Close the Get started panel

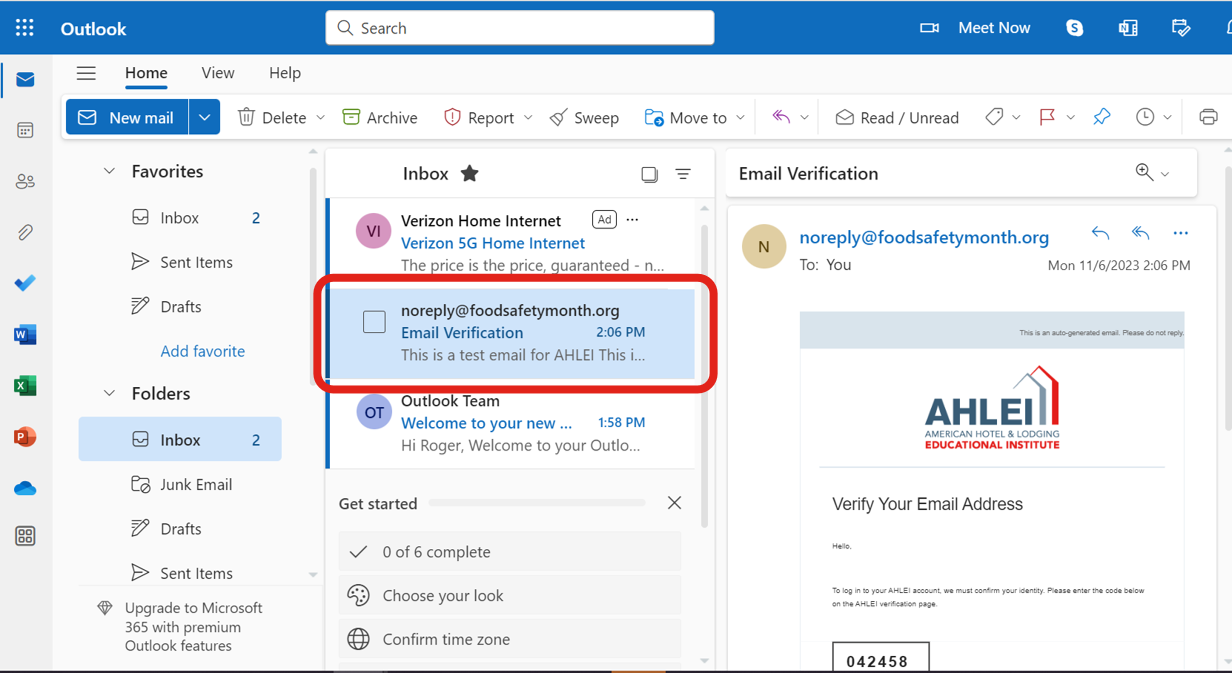tap(674, 503)
